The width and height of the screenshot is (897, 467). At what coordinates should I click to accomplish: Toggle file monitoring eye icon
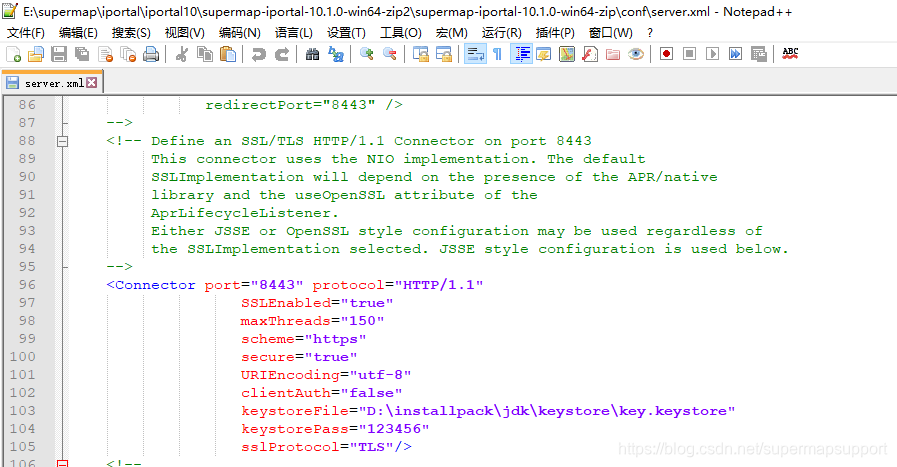(636, 54)
